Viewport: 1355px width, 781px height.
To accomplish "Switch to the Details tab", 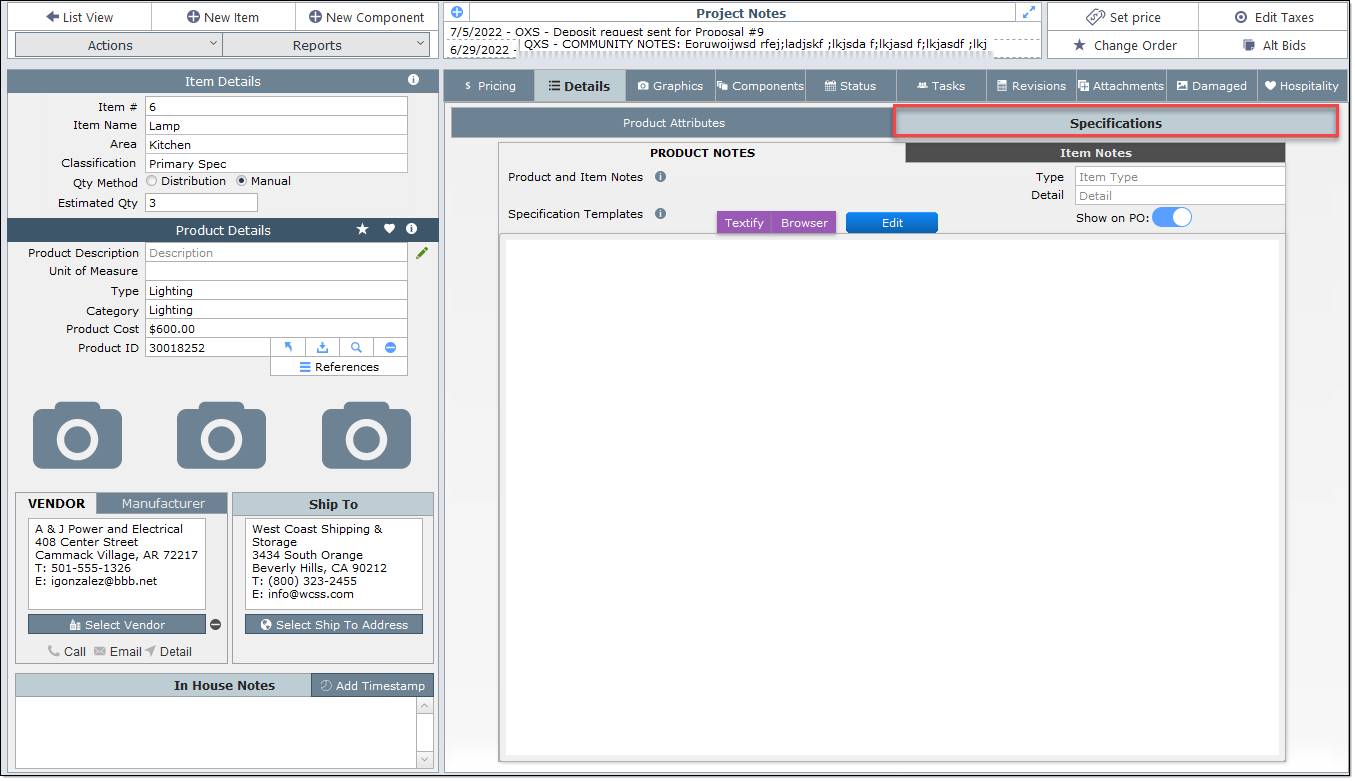I will pyautogui.click(x=580, y=86).
